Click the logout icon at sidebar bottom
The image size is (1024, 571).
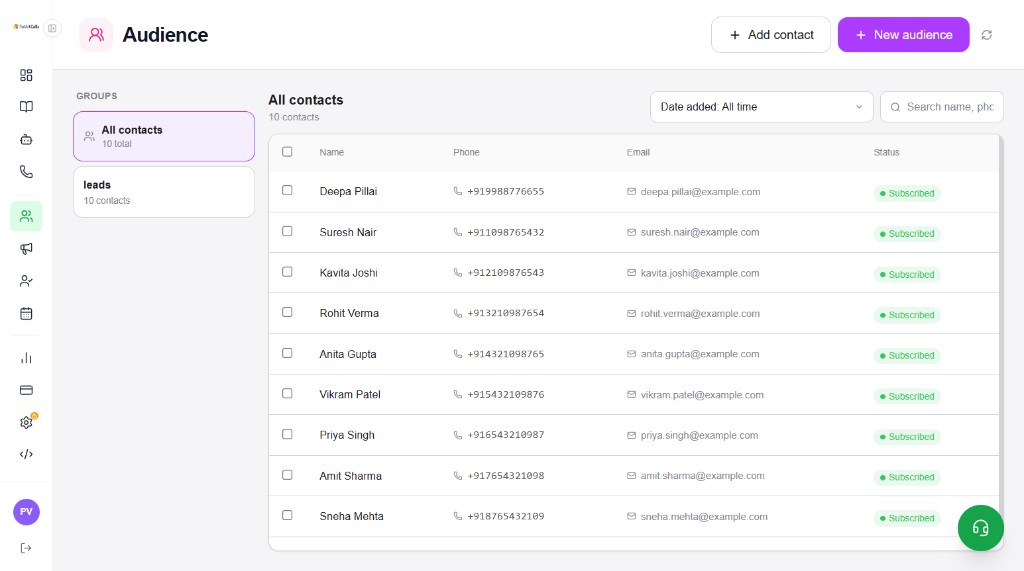(x=26, y=548)
